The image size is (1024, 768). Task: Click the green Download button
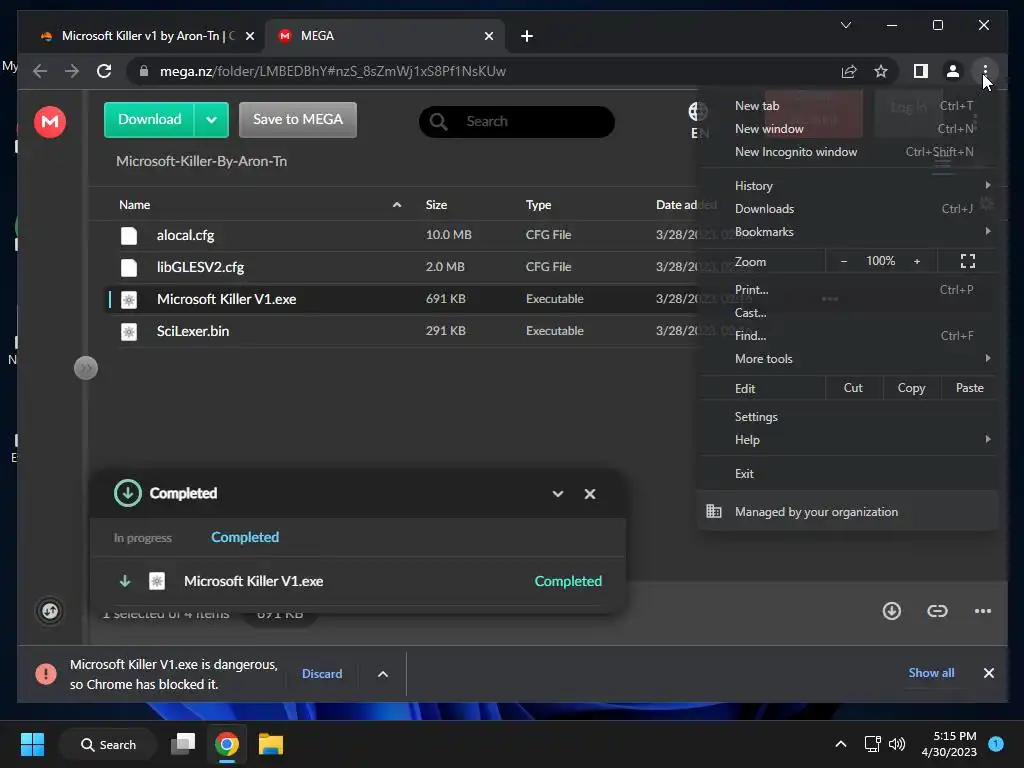150,120
